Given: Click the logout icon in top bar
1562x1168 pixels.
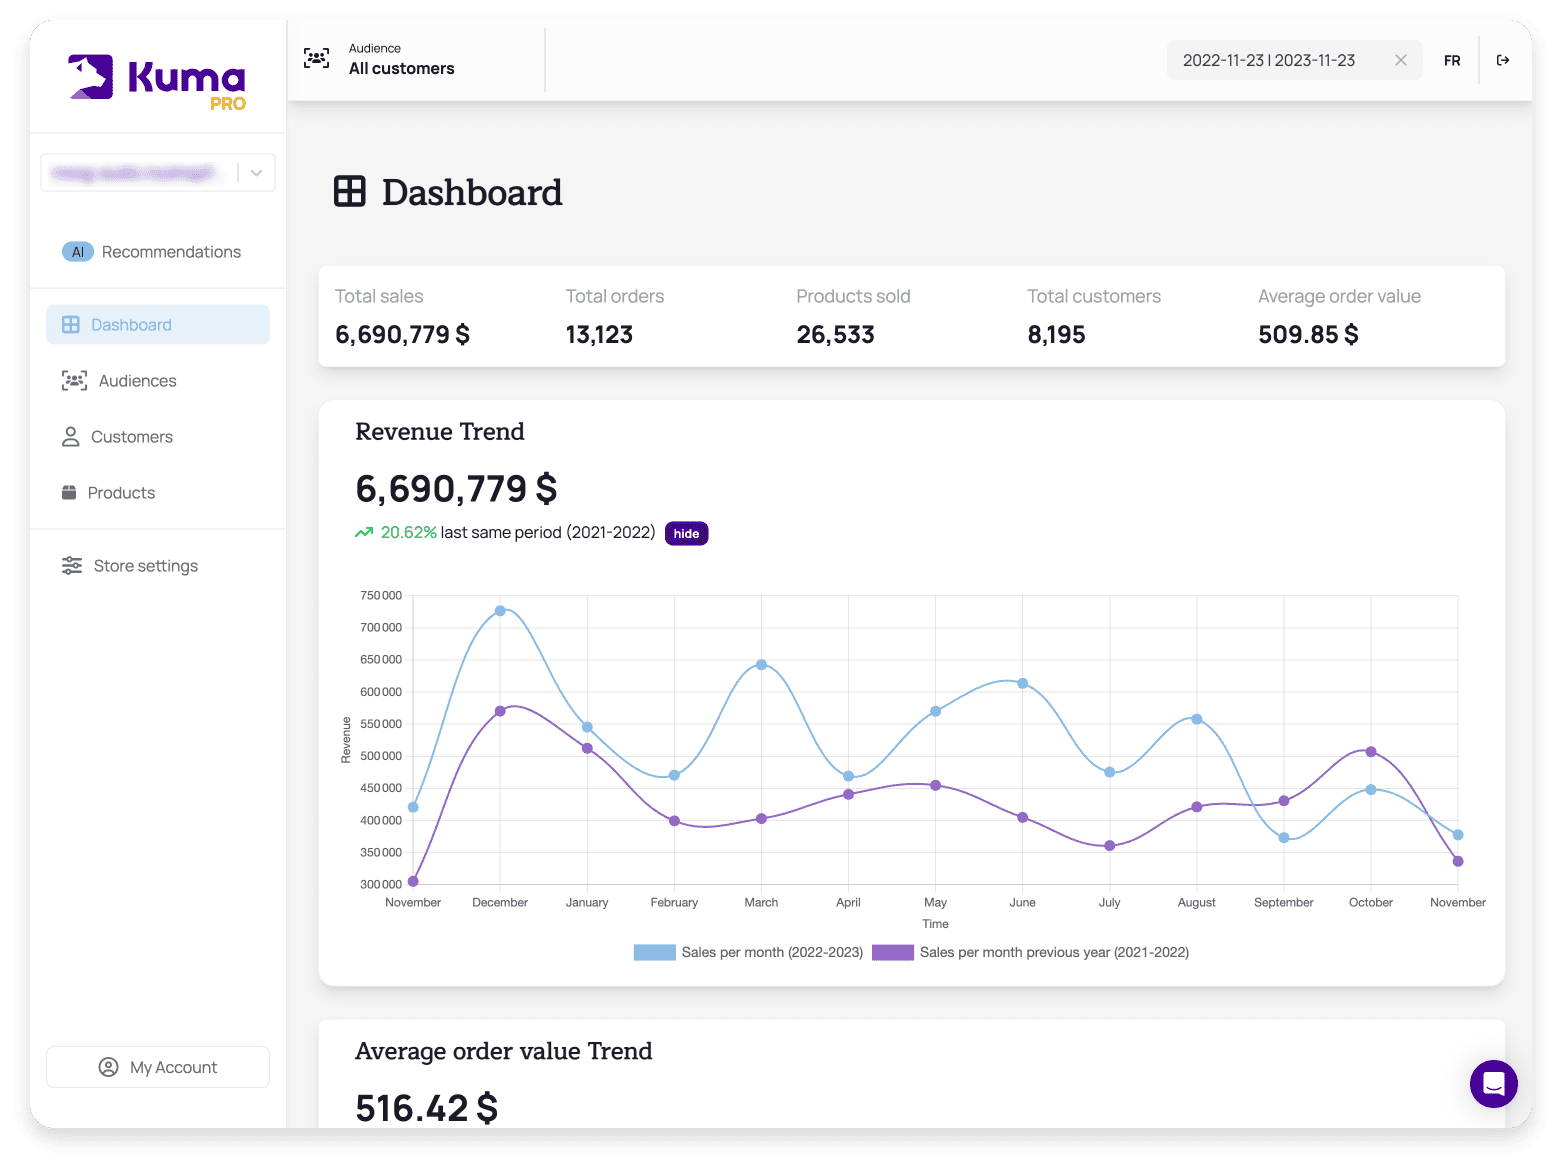Looking at the screenshot, I should [x=1503, y=60].
